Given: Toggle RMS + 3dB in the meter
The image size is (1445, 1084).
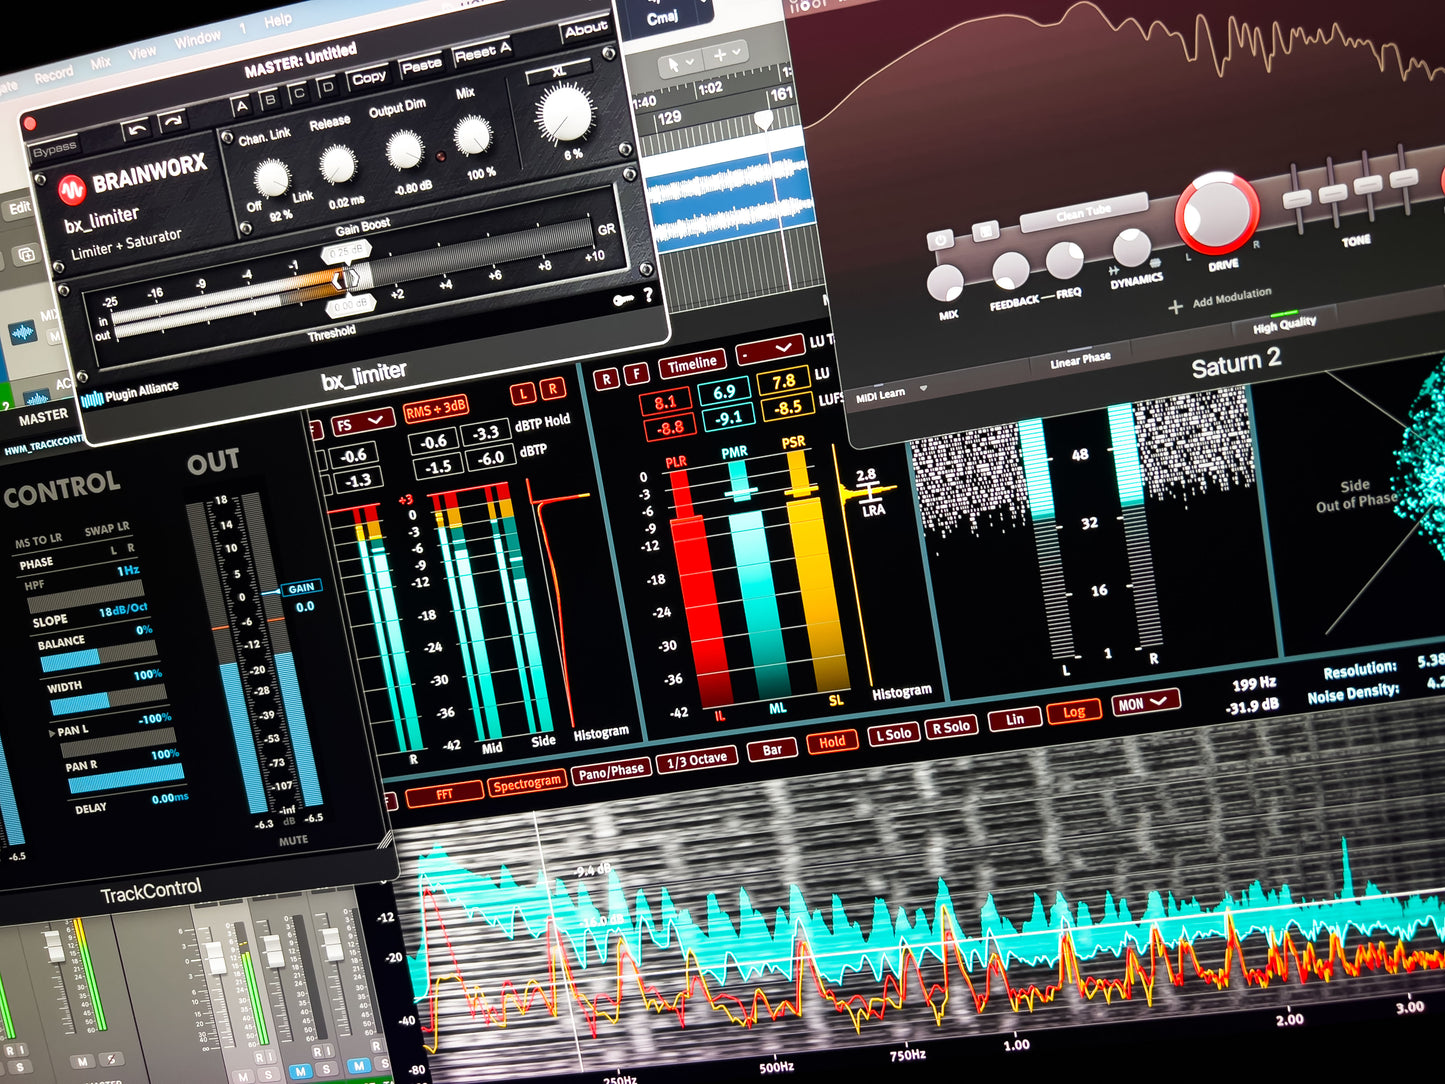Looking at the screenshot, I should click(436, 409).
